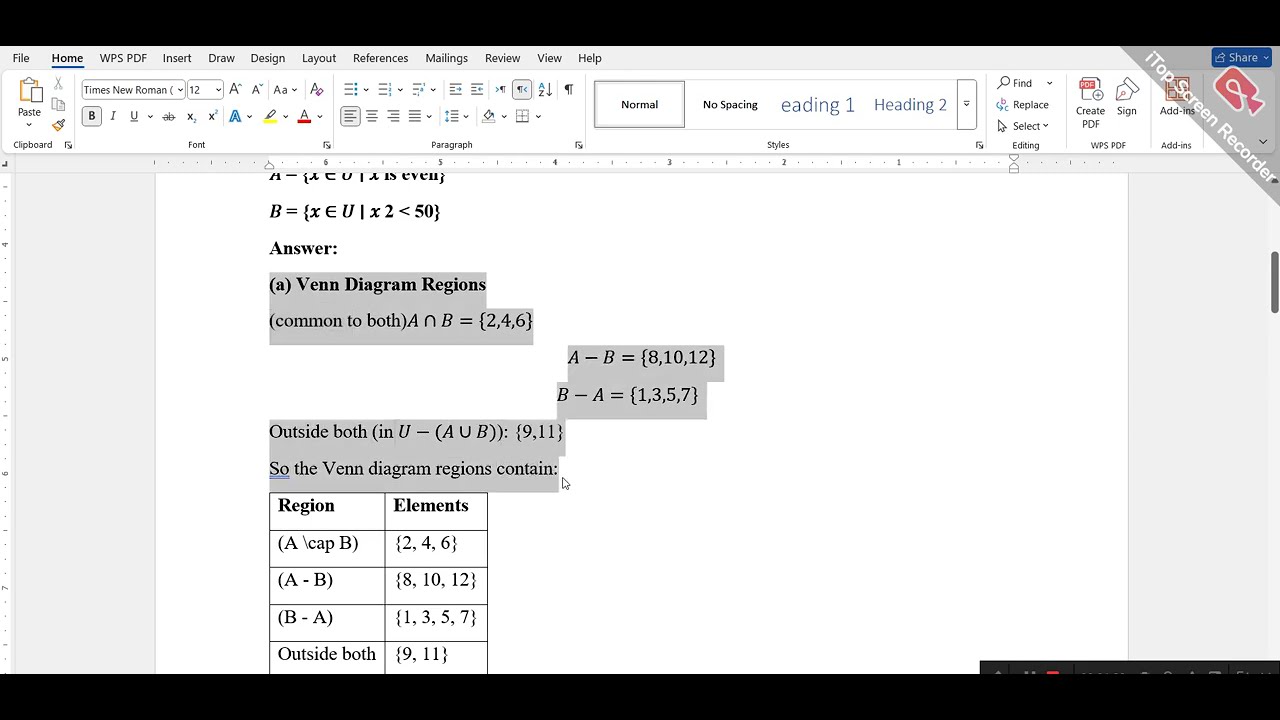Screen dimensions: 1280x720
Task: Toggle strikethrough formatting
Action: point(168,116)
